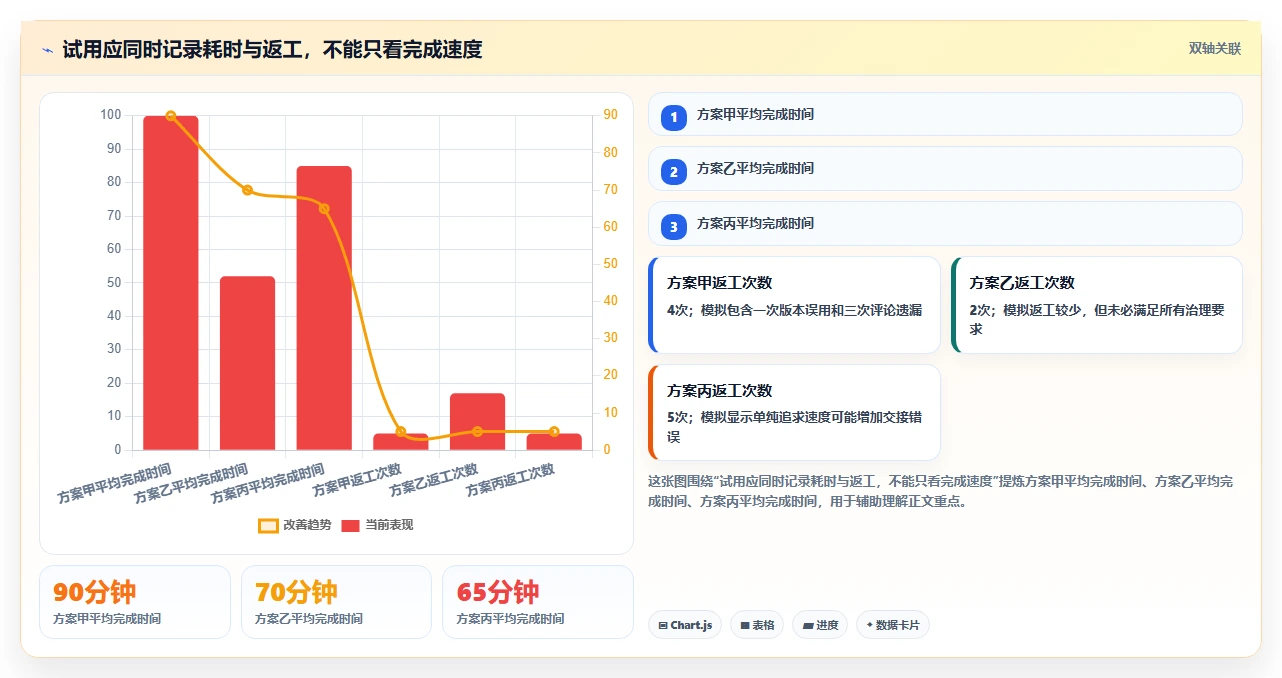1282x678 pixels.
Task: Click the 70分钟 stat card
Action: pos(336,602)
